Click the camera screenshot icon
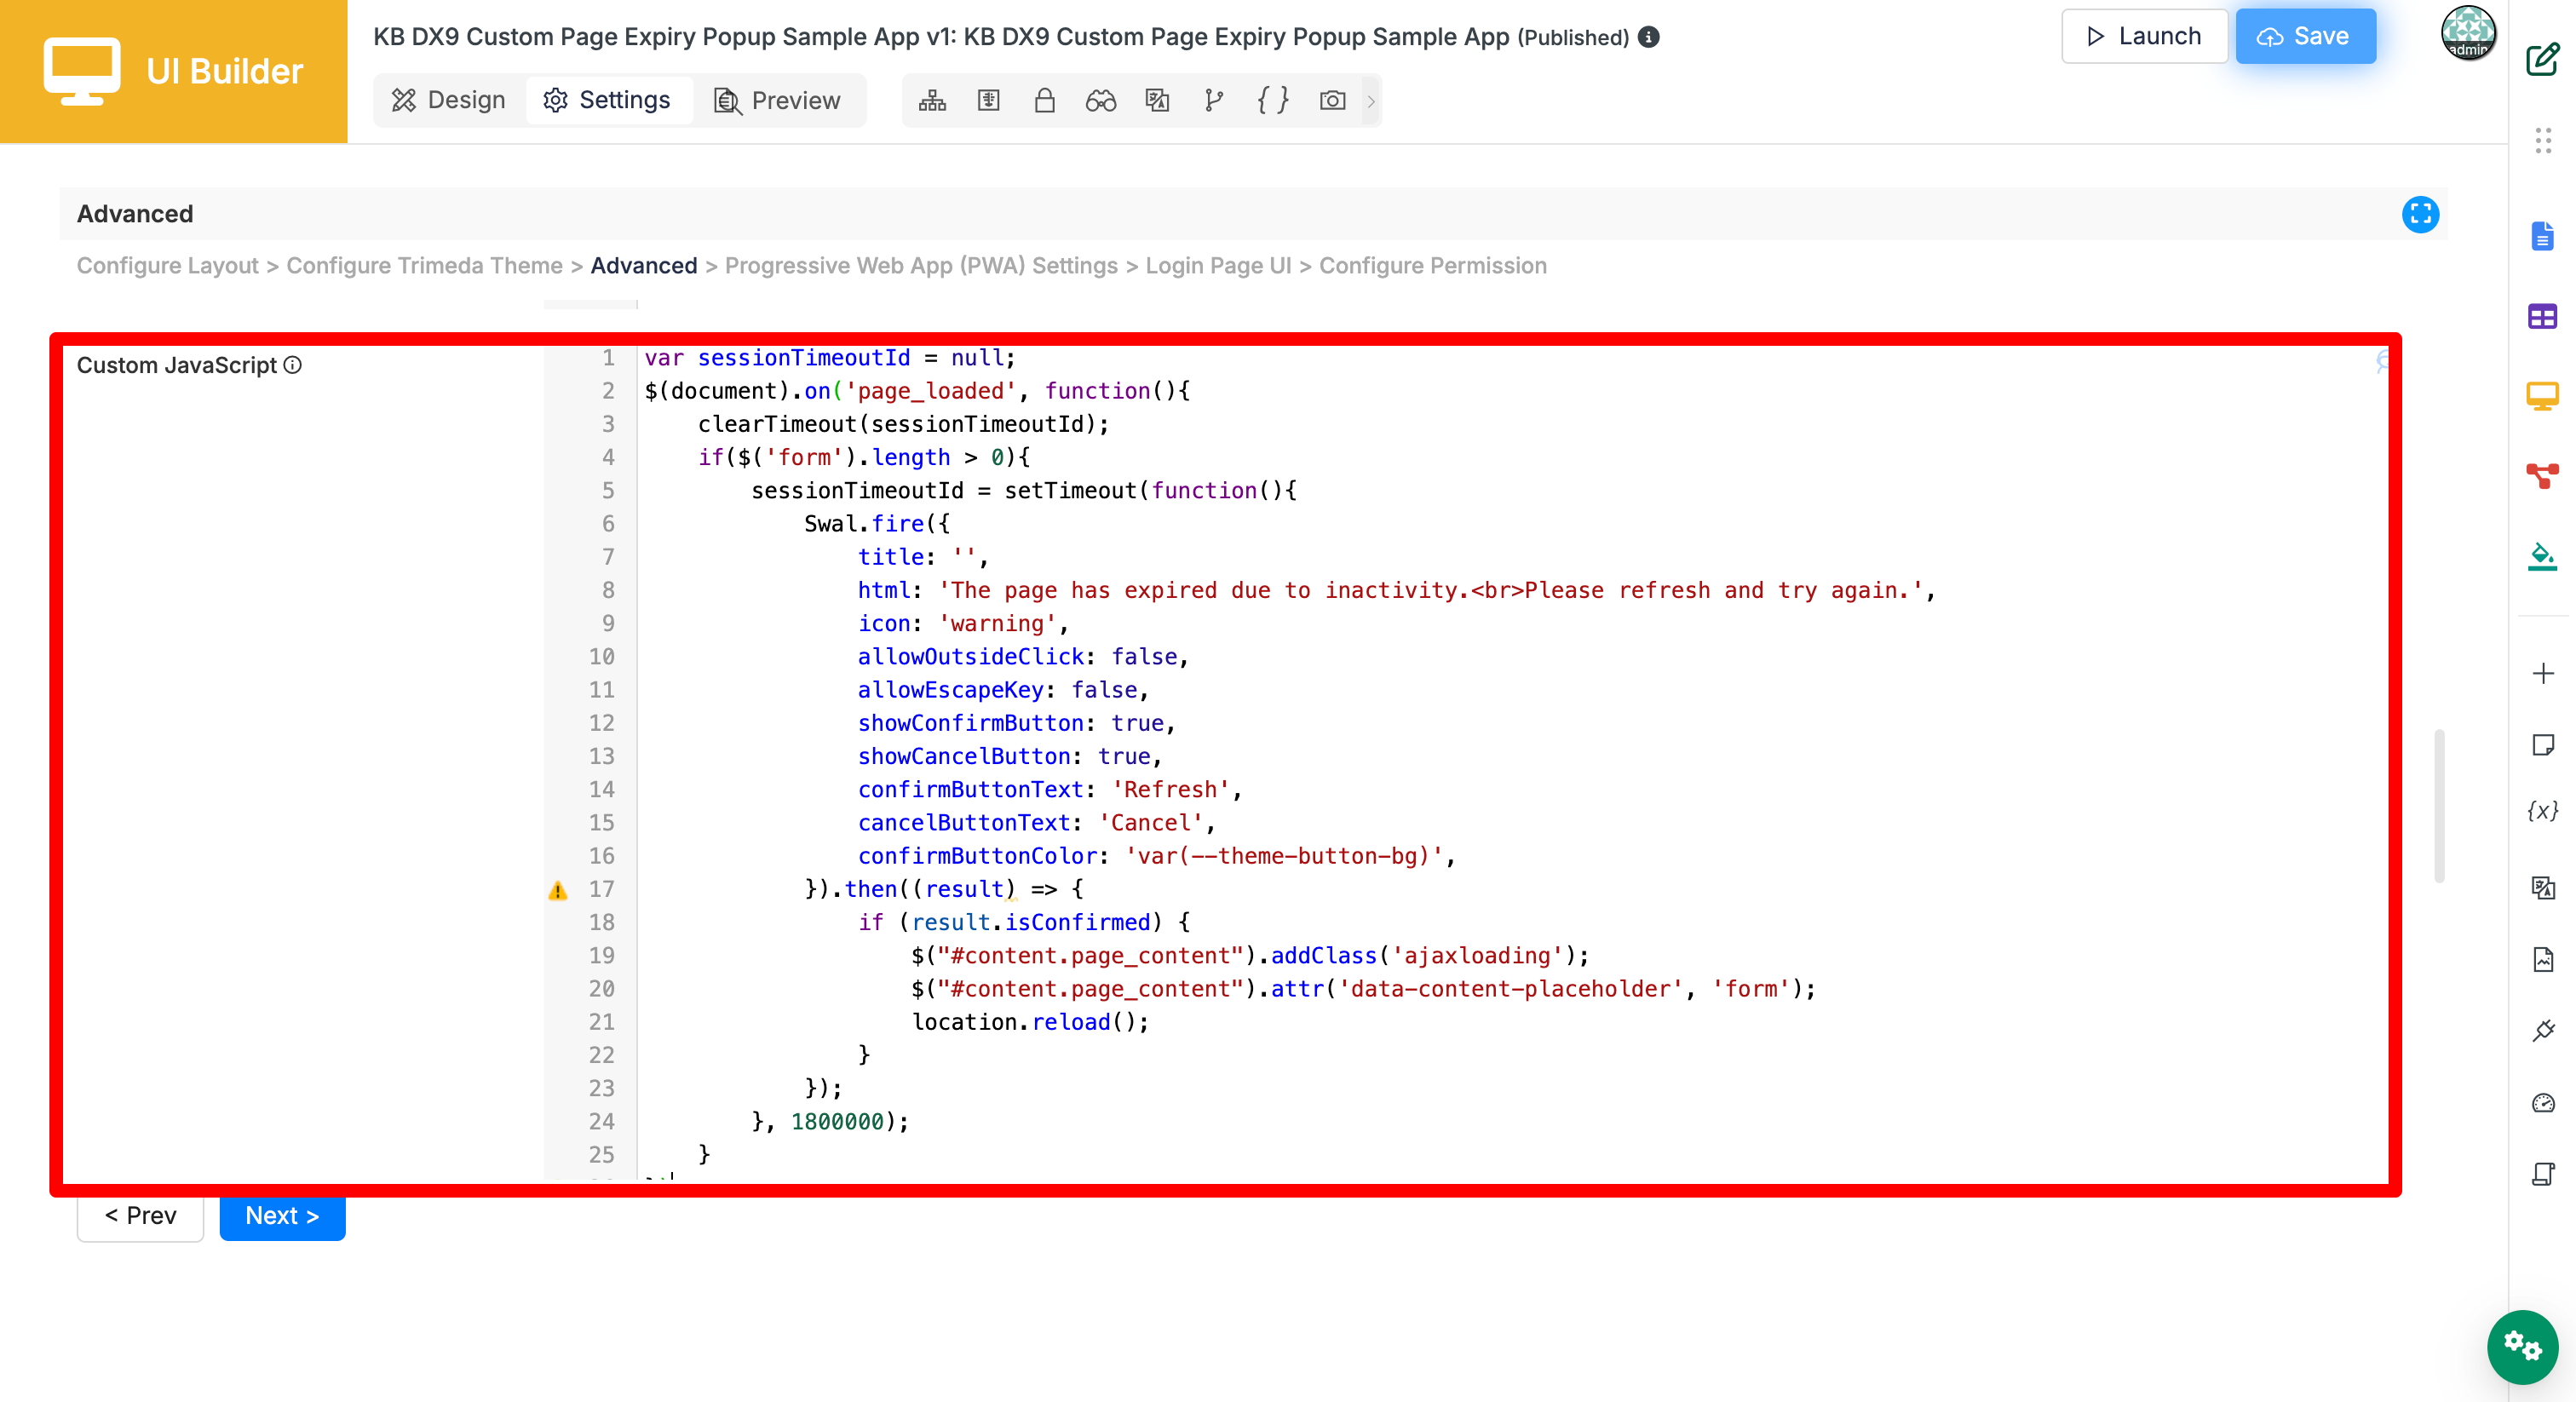2576x1402 pixels. (1332, 101)
